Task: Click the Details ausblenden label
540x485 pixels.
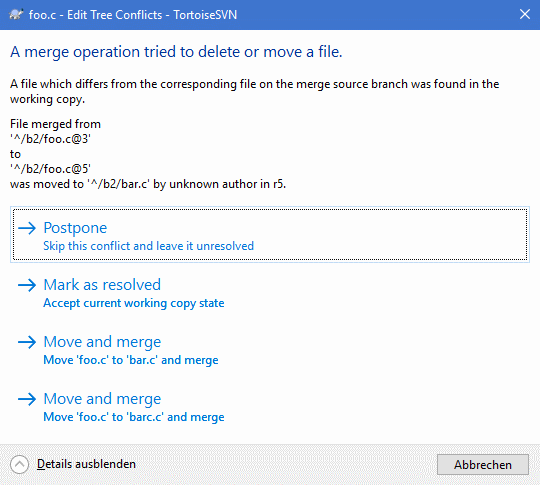Action: [x=86, y=464]
